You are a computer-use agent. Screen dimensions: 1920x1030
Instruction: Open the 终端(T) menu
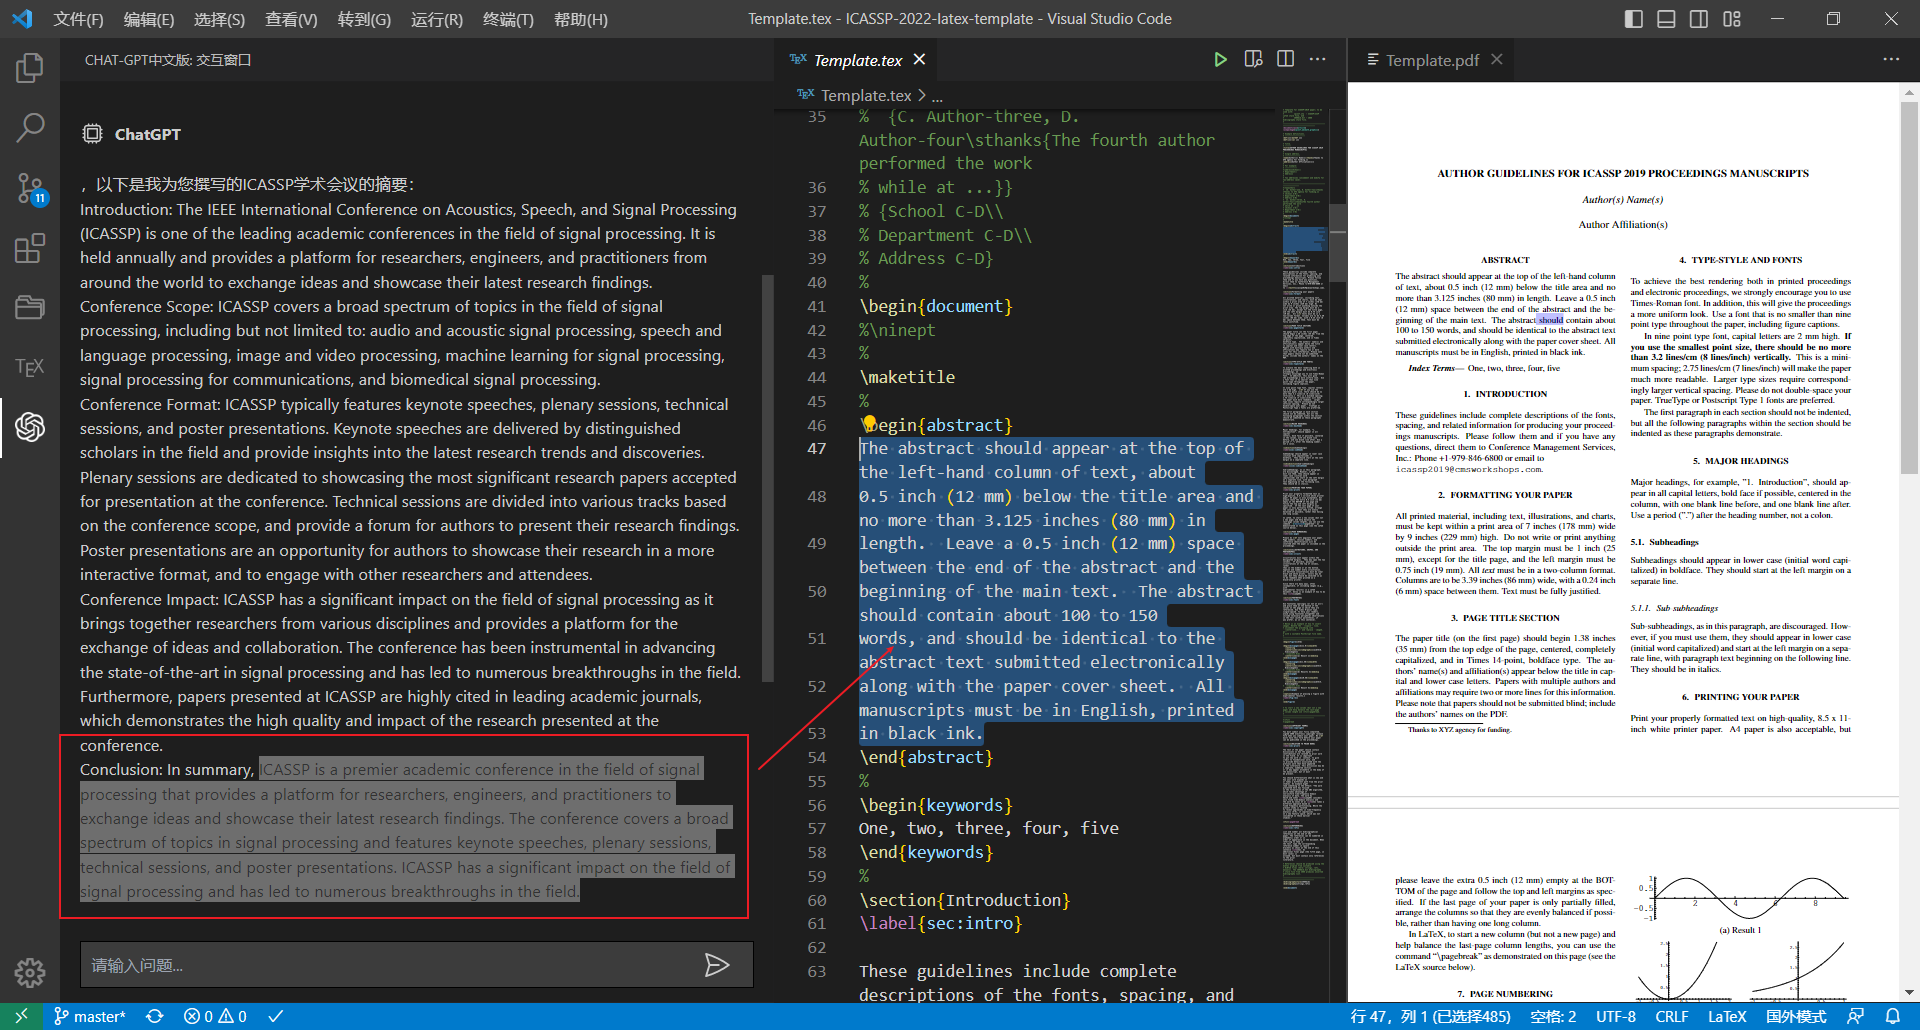pos(508,19)
